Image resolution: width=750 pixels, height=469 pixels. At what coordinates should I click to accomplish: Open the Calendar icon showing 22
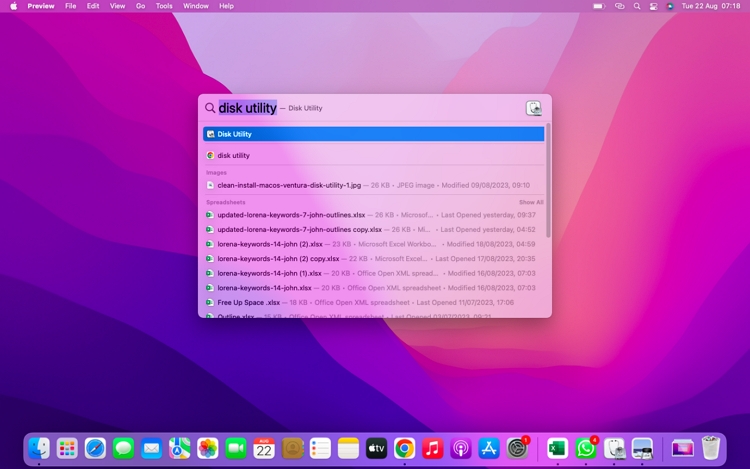pyautogui.click(x=264, y=448)
